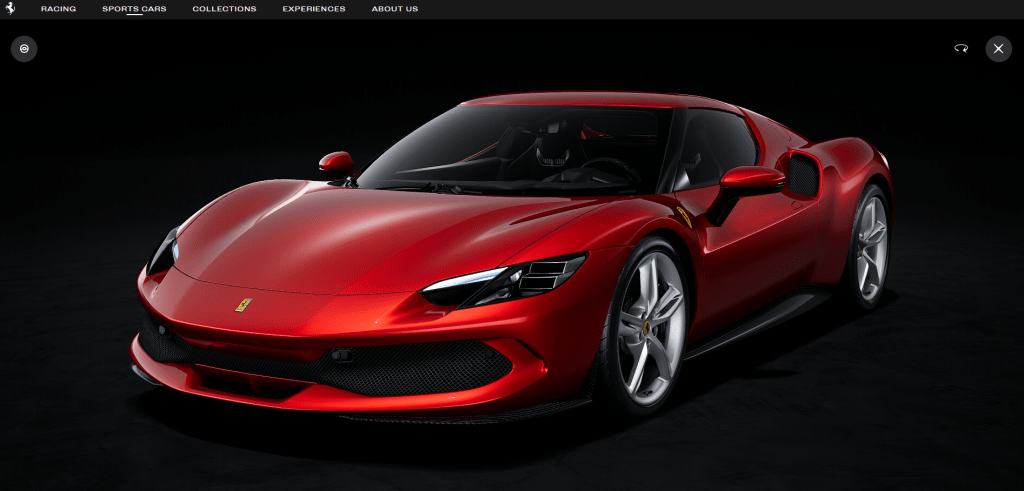Go to the Experiences section
The height and width of the screenshot is (491, 1024).
tap(313, 9)
